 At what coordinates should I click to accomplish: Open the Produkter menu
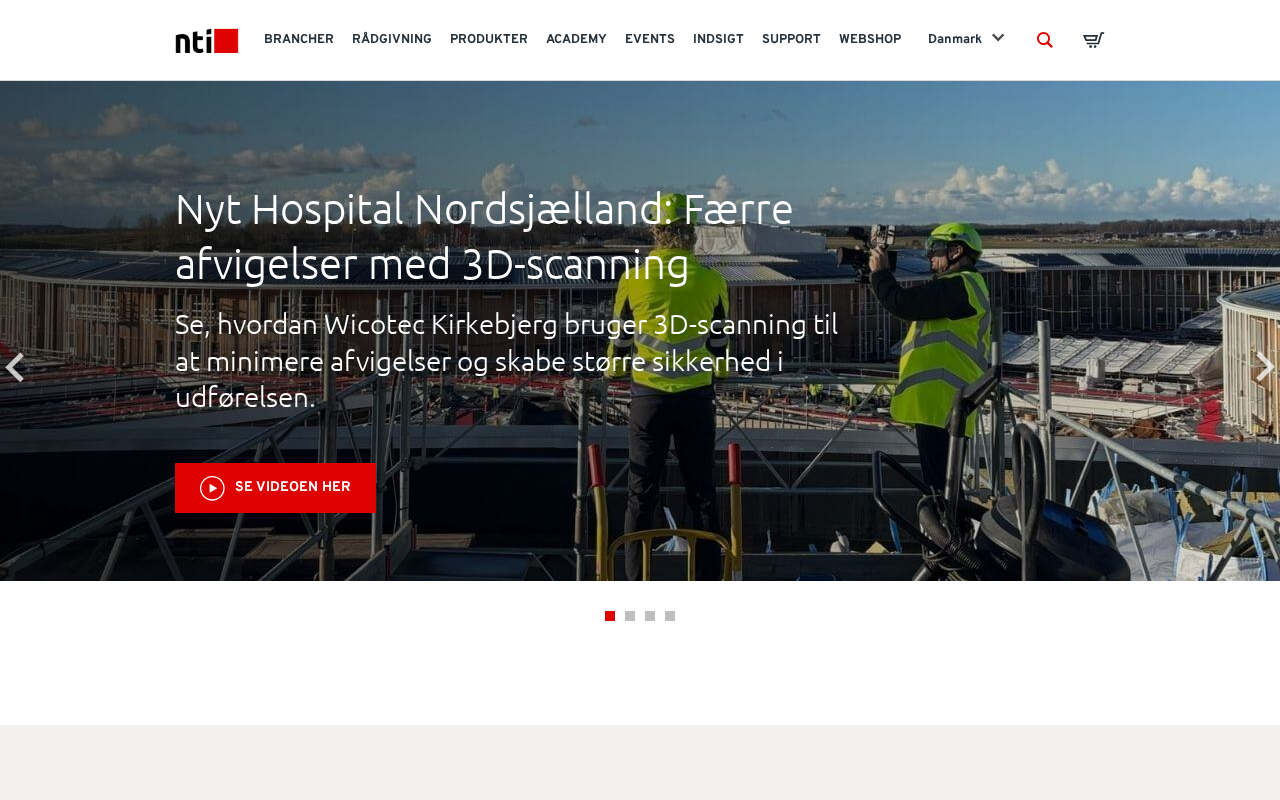click(489, 39)
